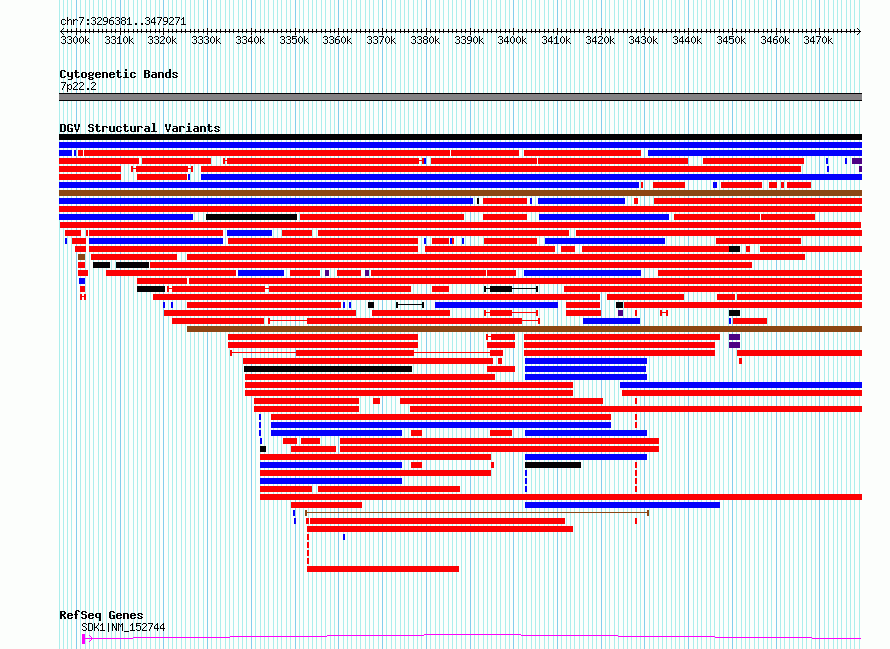Select the brown variant bar starting near 3330k
The image size is (890, 649).
click(524, 329)
